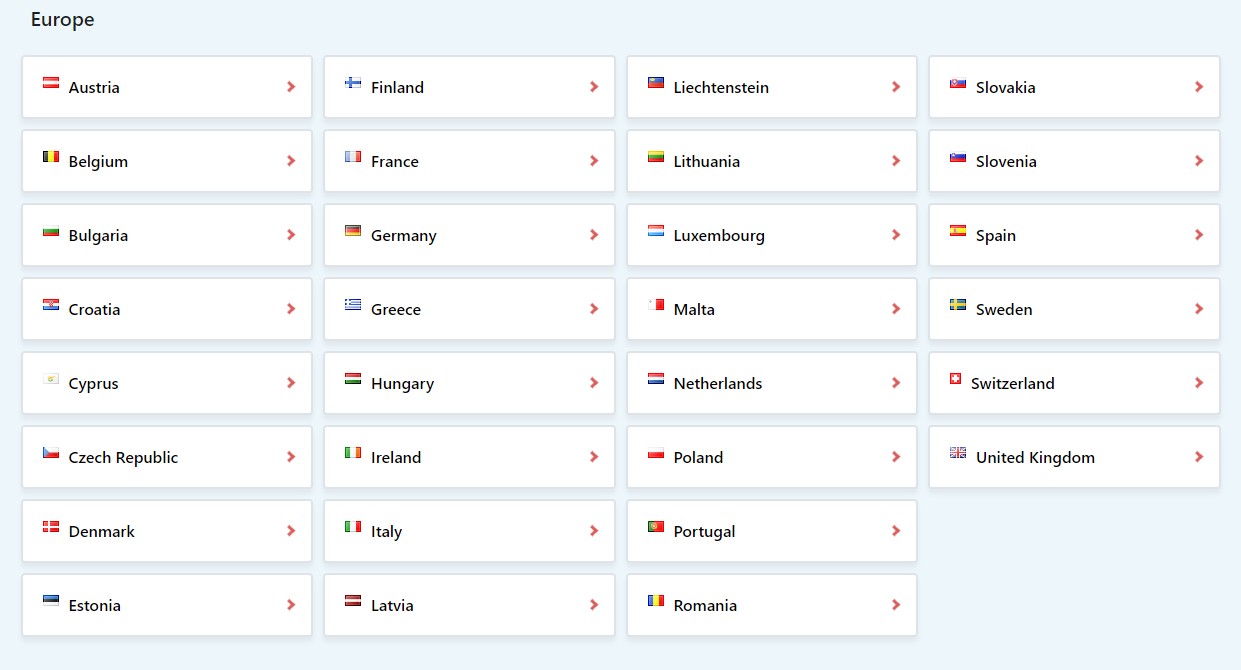Open the Belgium country entry
Image resolution: width=1241 pixels, height=670 pixels.
click(167, 161)
